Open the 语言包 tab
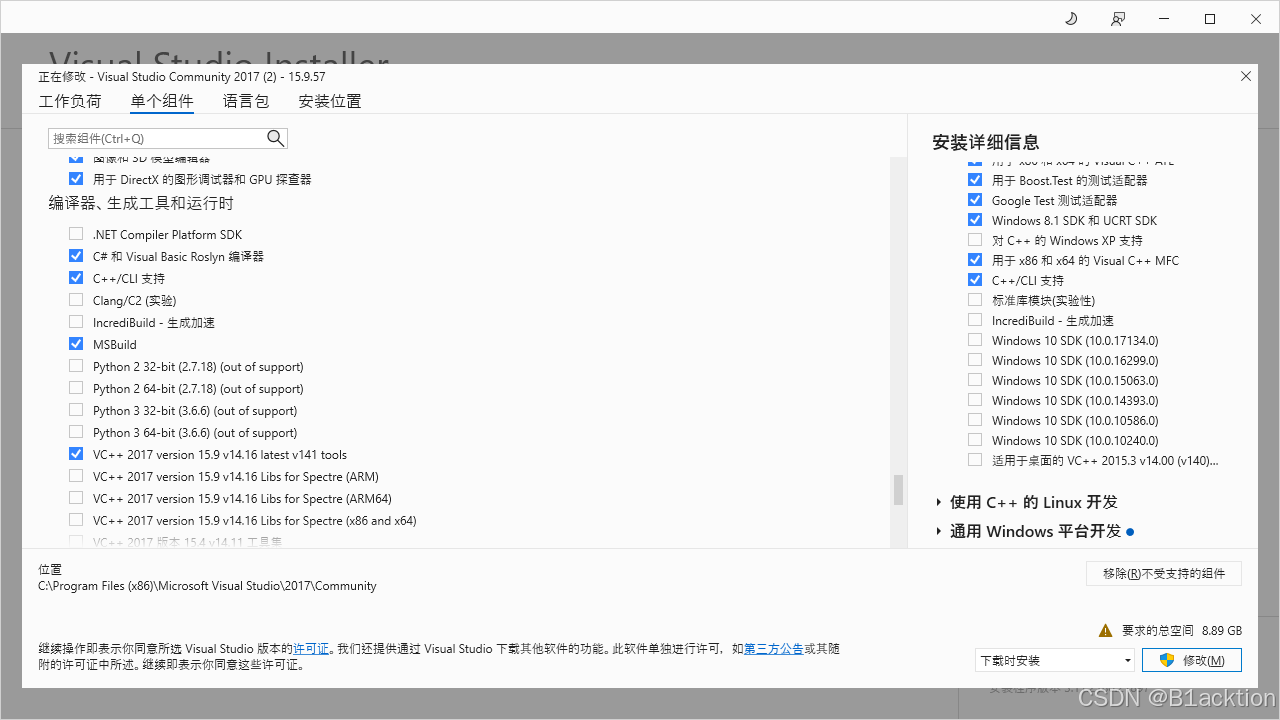 click(246, 101)
